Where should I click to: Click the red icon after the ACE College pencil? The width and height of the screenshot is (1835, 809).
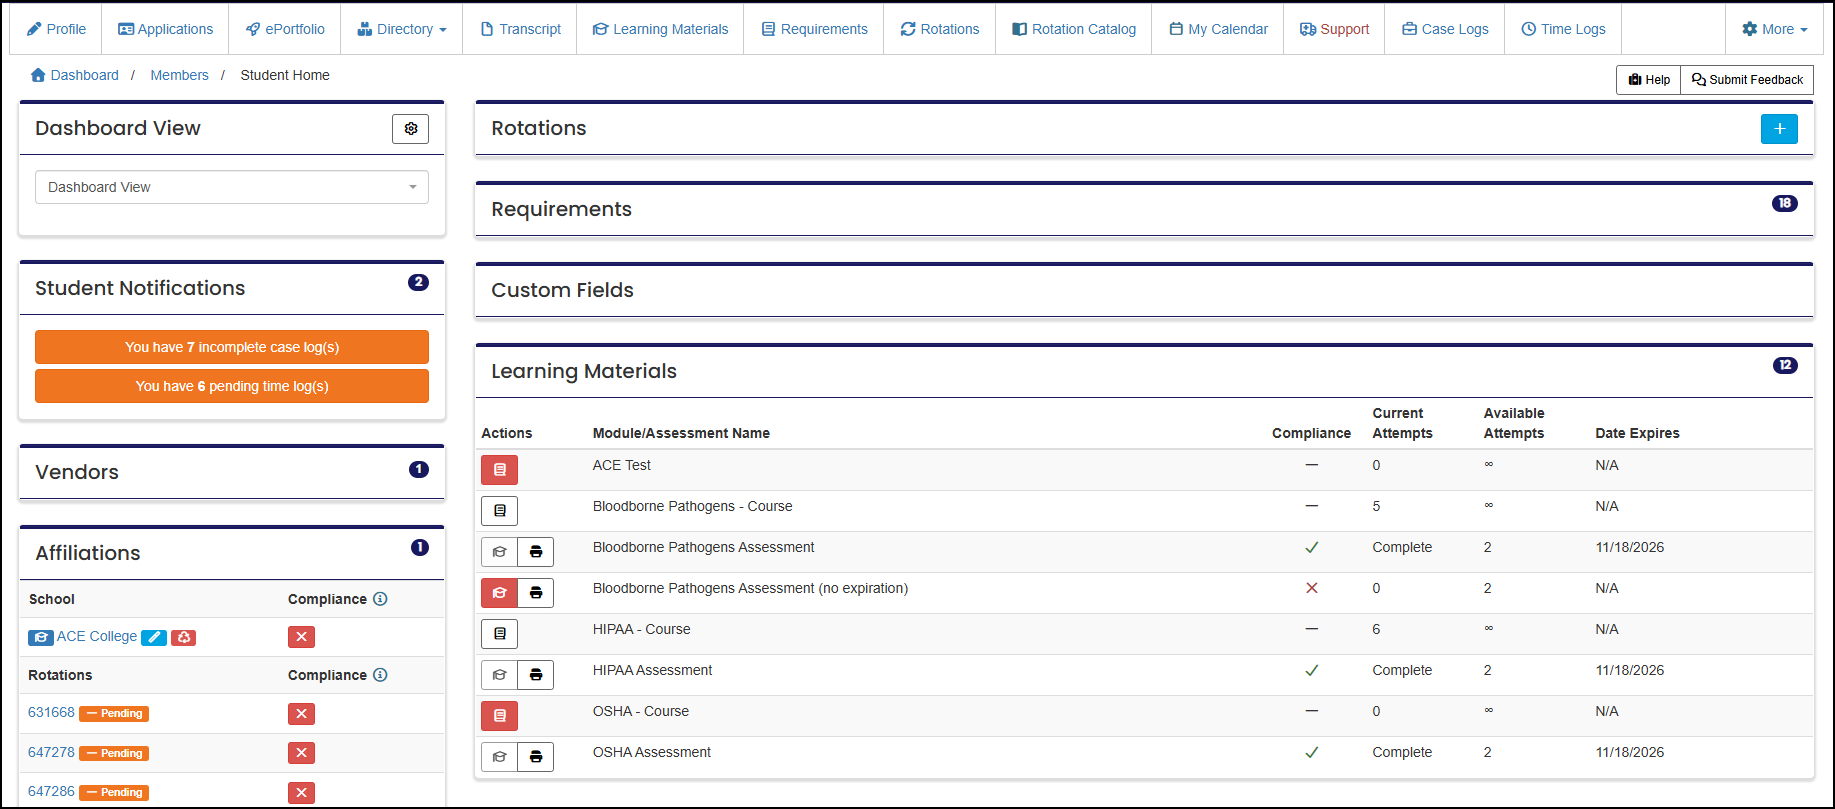(184, 638)
